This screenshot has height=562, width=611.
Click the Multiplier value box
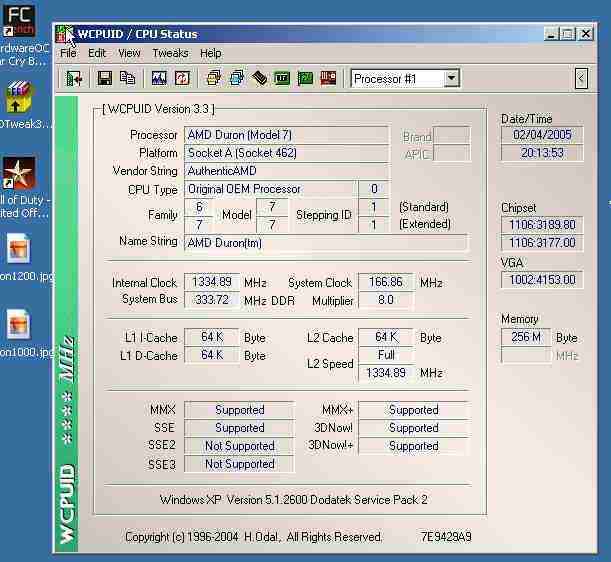pyautogui.click(x=386, y=300)
